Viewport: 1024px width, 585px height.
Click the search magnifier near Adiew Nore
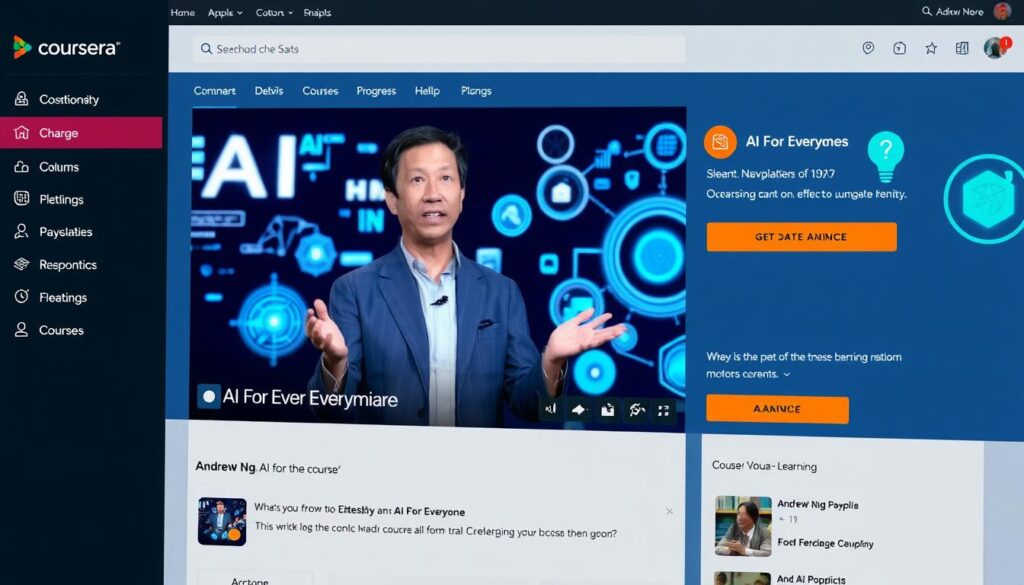(x=927, y=11)
